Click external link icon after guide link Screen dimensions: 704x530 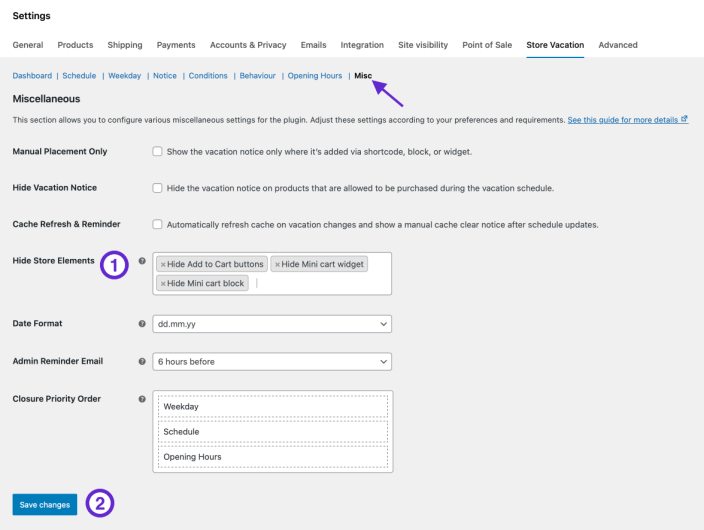[684, 120]
